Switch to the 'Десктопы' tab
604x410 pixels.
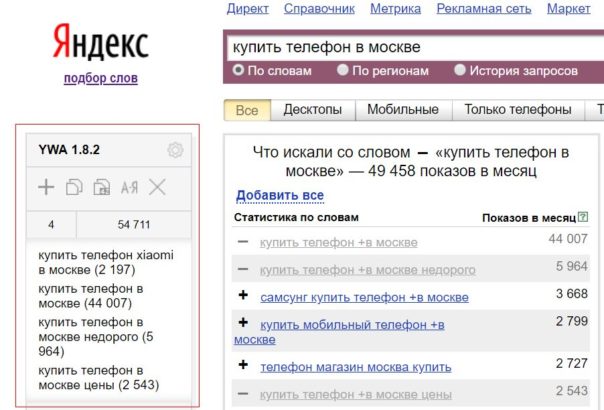pos(313,110)
